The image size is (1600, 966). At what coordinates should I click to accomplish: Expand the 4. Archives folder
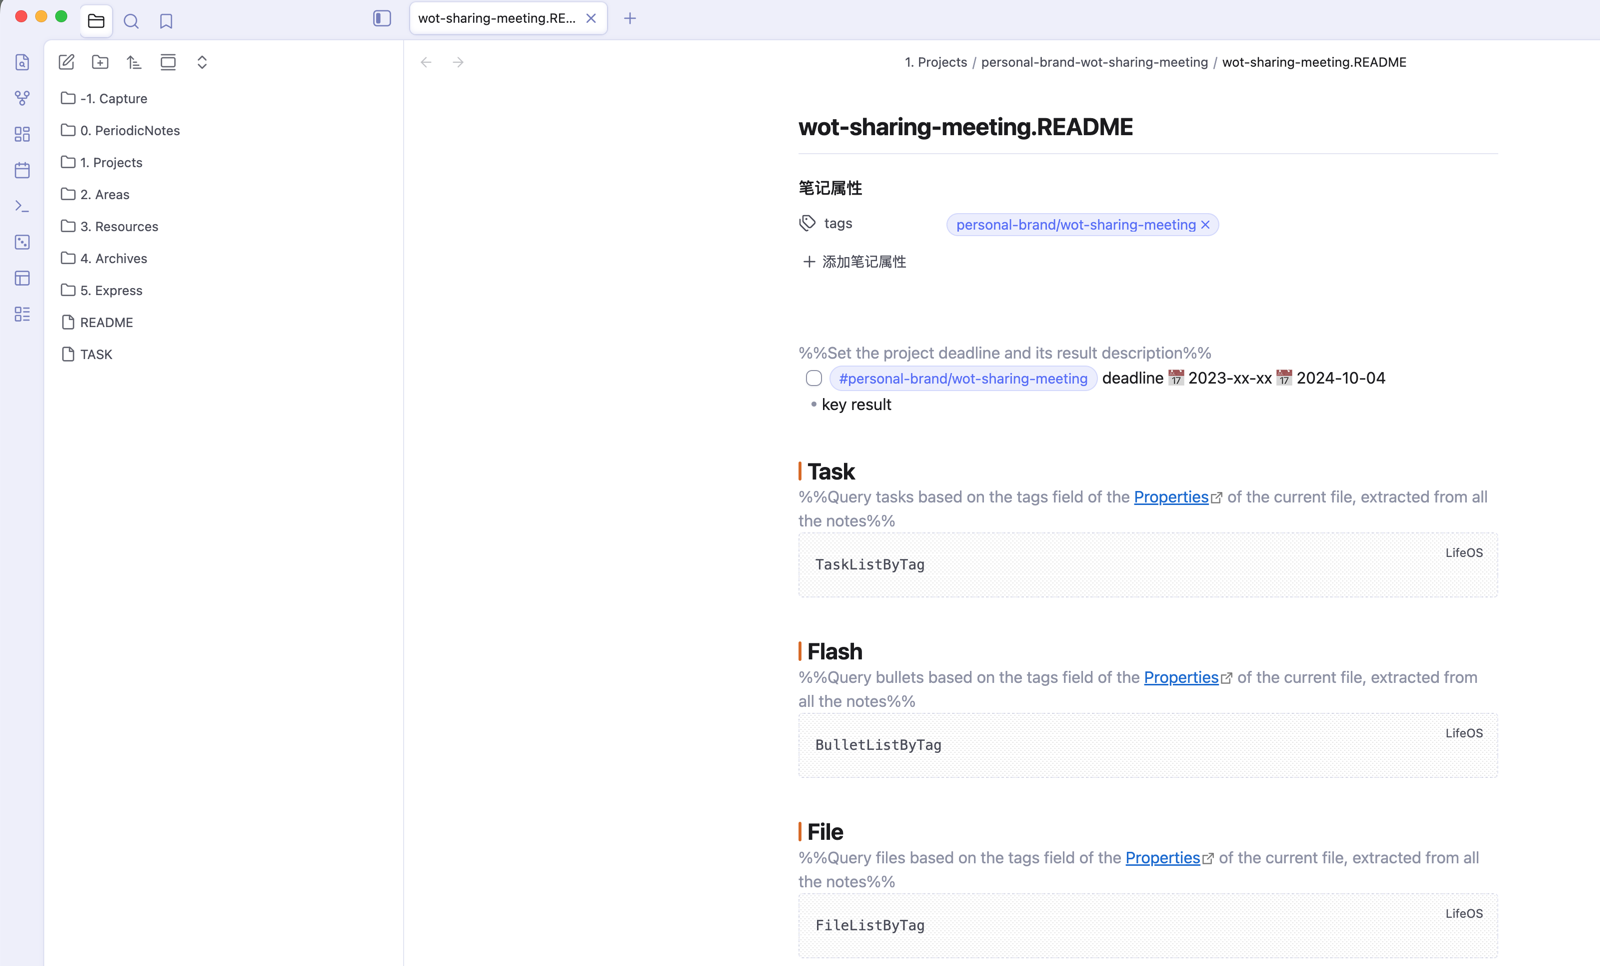(x=104, y=258)
